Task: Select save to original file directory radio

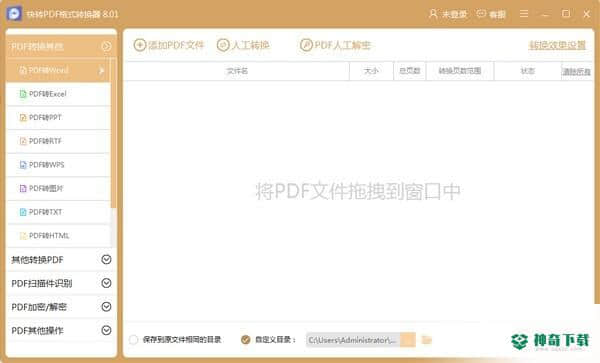Action: pyautogui.click(x=134, y=340)
